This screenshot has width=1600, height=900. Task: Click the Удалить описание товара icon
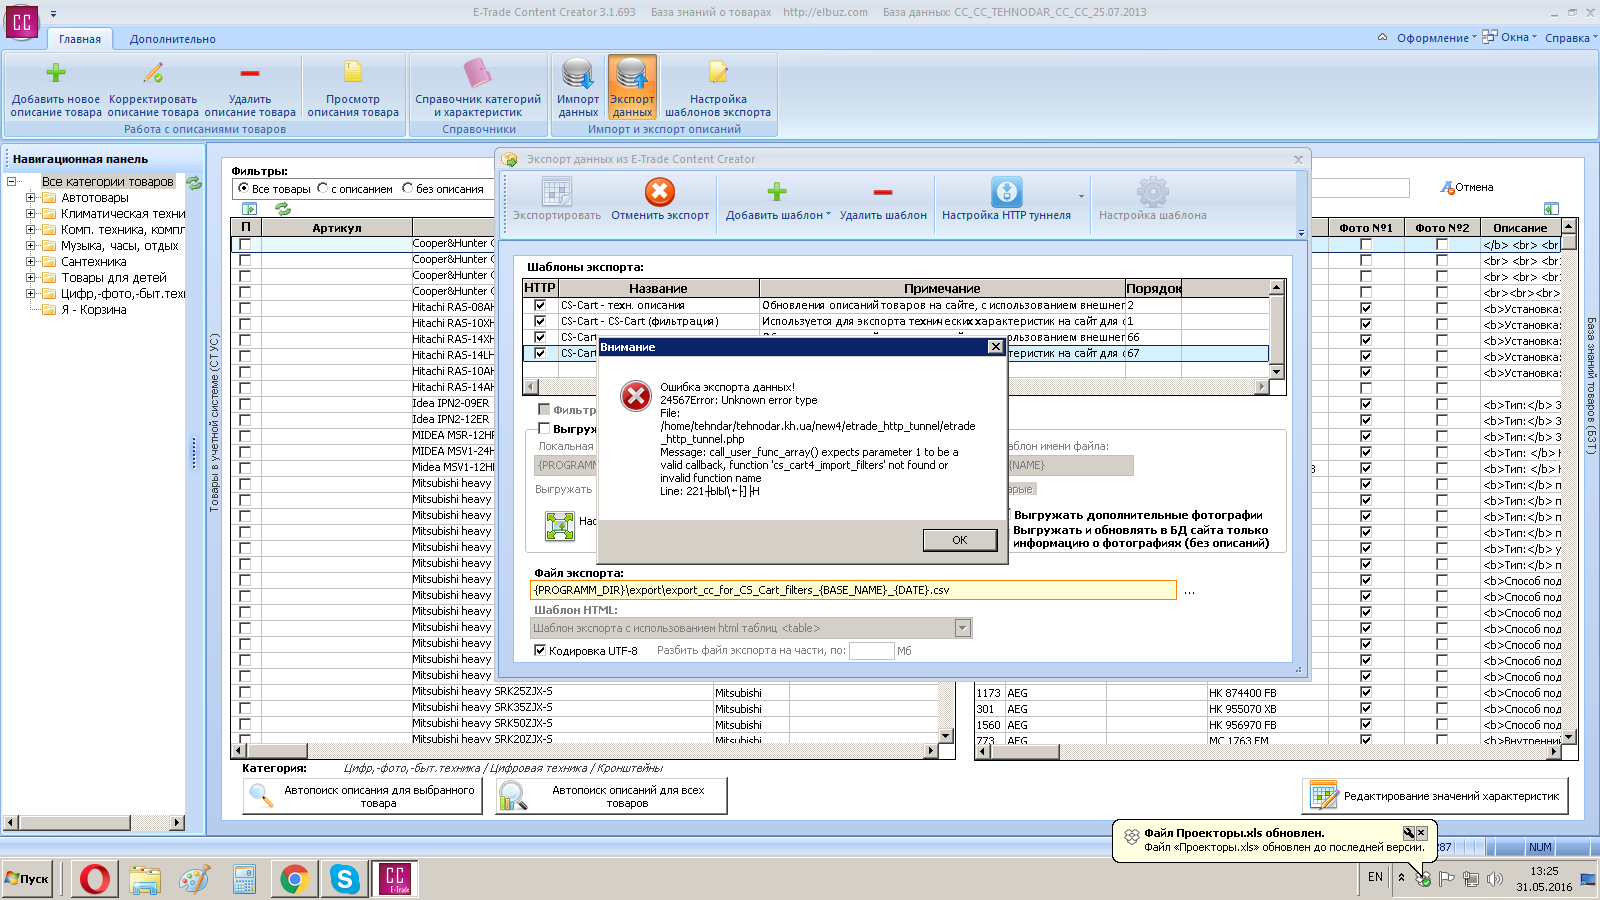point(250,73)
